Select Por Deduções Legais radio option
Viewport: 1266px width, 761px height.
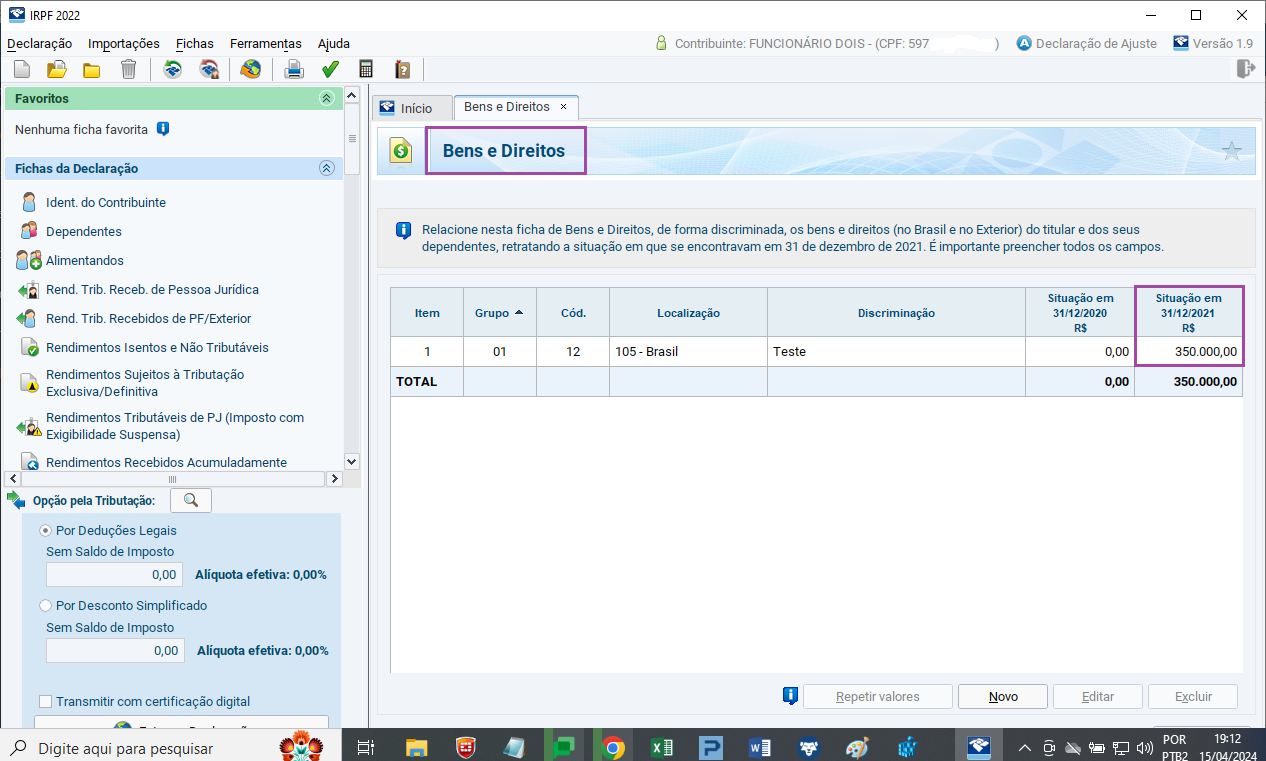click(x=45, y=530)
